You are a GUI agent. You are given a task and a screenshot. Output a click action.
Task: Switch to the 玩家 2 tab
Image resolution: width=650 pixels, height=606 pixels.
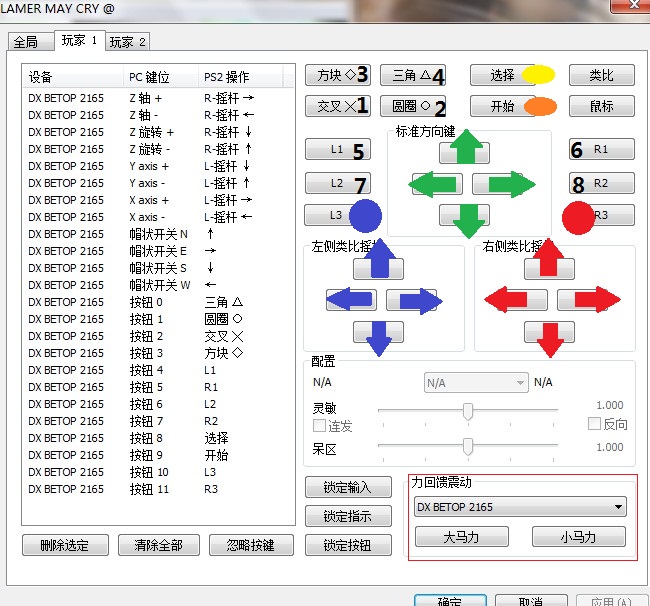point(128,42)
